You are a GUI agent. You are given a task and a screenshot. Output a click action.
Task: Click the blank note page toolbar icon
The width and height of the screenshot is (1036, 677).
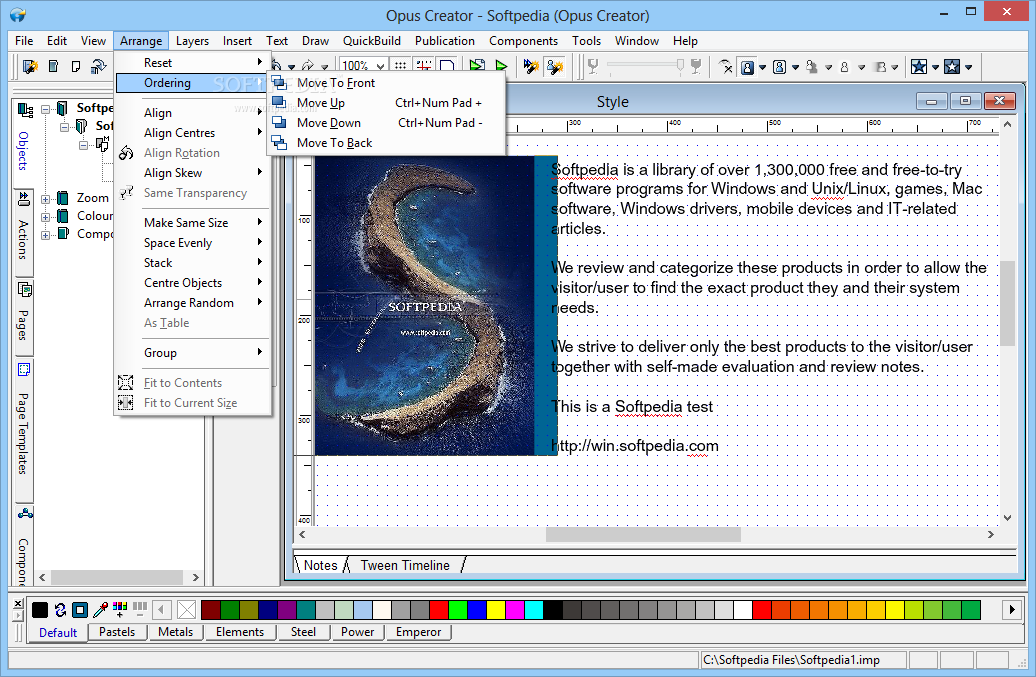[x=76, y=67]
